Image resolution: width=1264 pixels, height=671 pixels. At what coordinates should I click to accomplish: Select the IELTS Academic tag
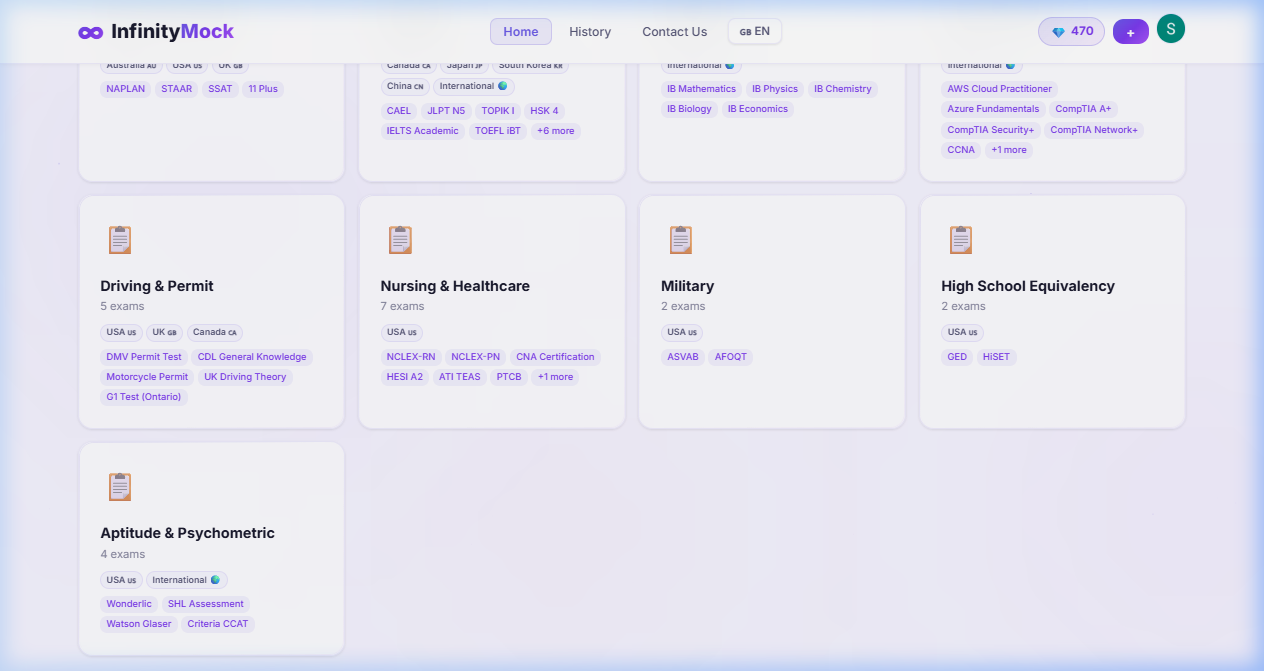[x=423, y=131]
